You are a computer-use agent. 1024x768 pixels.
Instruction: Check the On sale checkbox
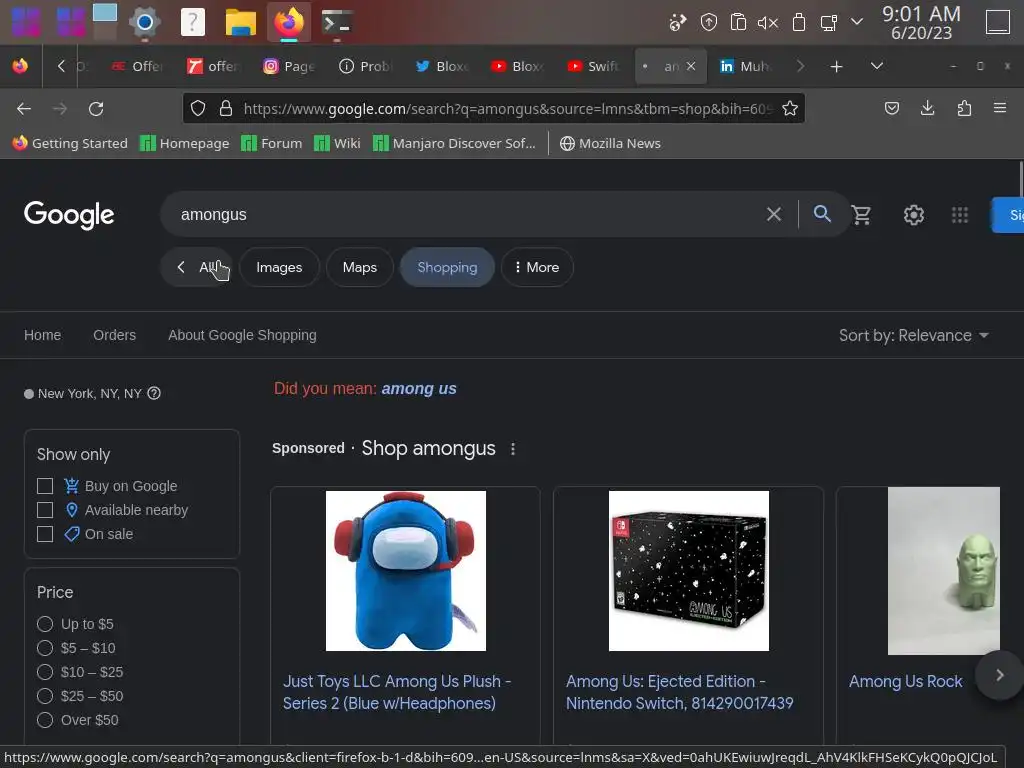(x=45, y=534)
